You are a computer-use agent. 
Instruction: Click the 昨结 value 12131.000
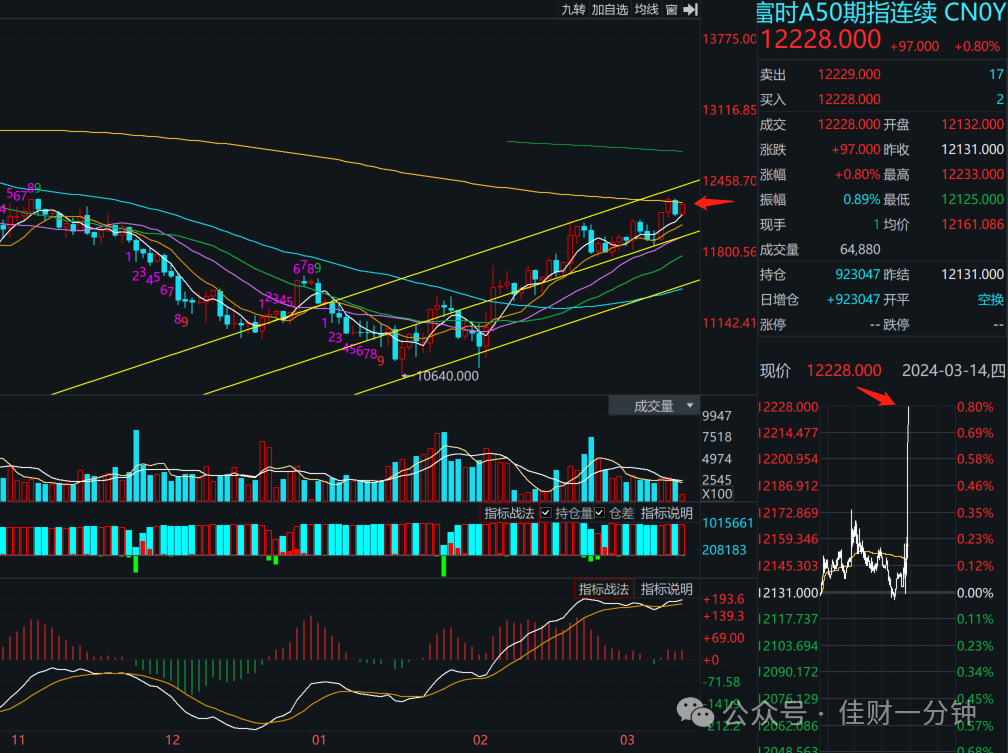coord(973,275)
